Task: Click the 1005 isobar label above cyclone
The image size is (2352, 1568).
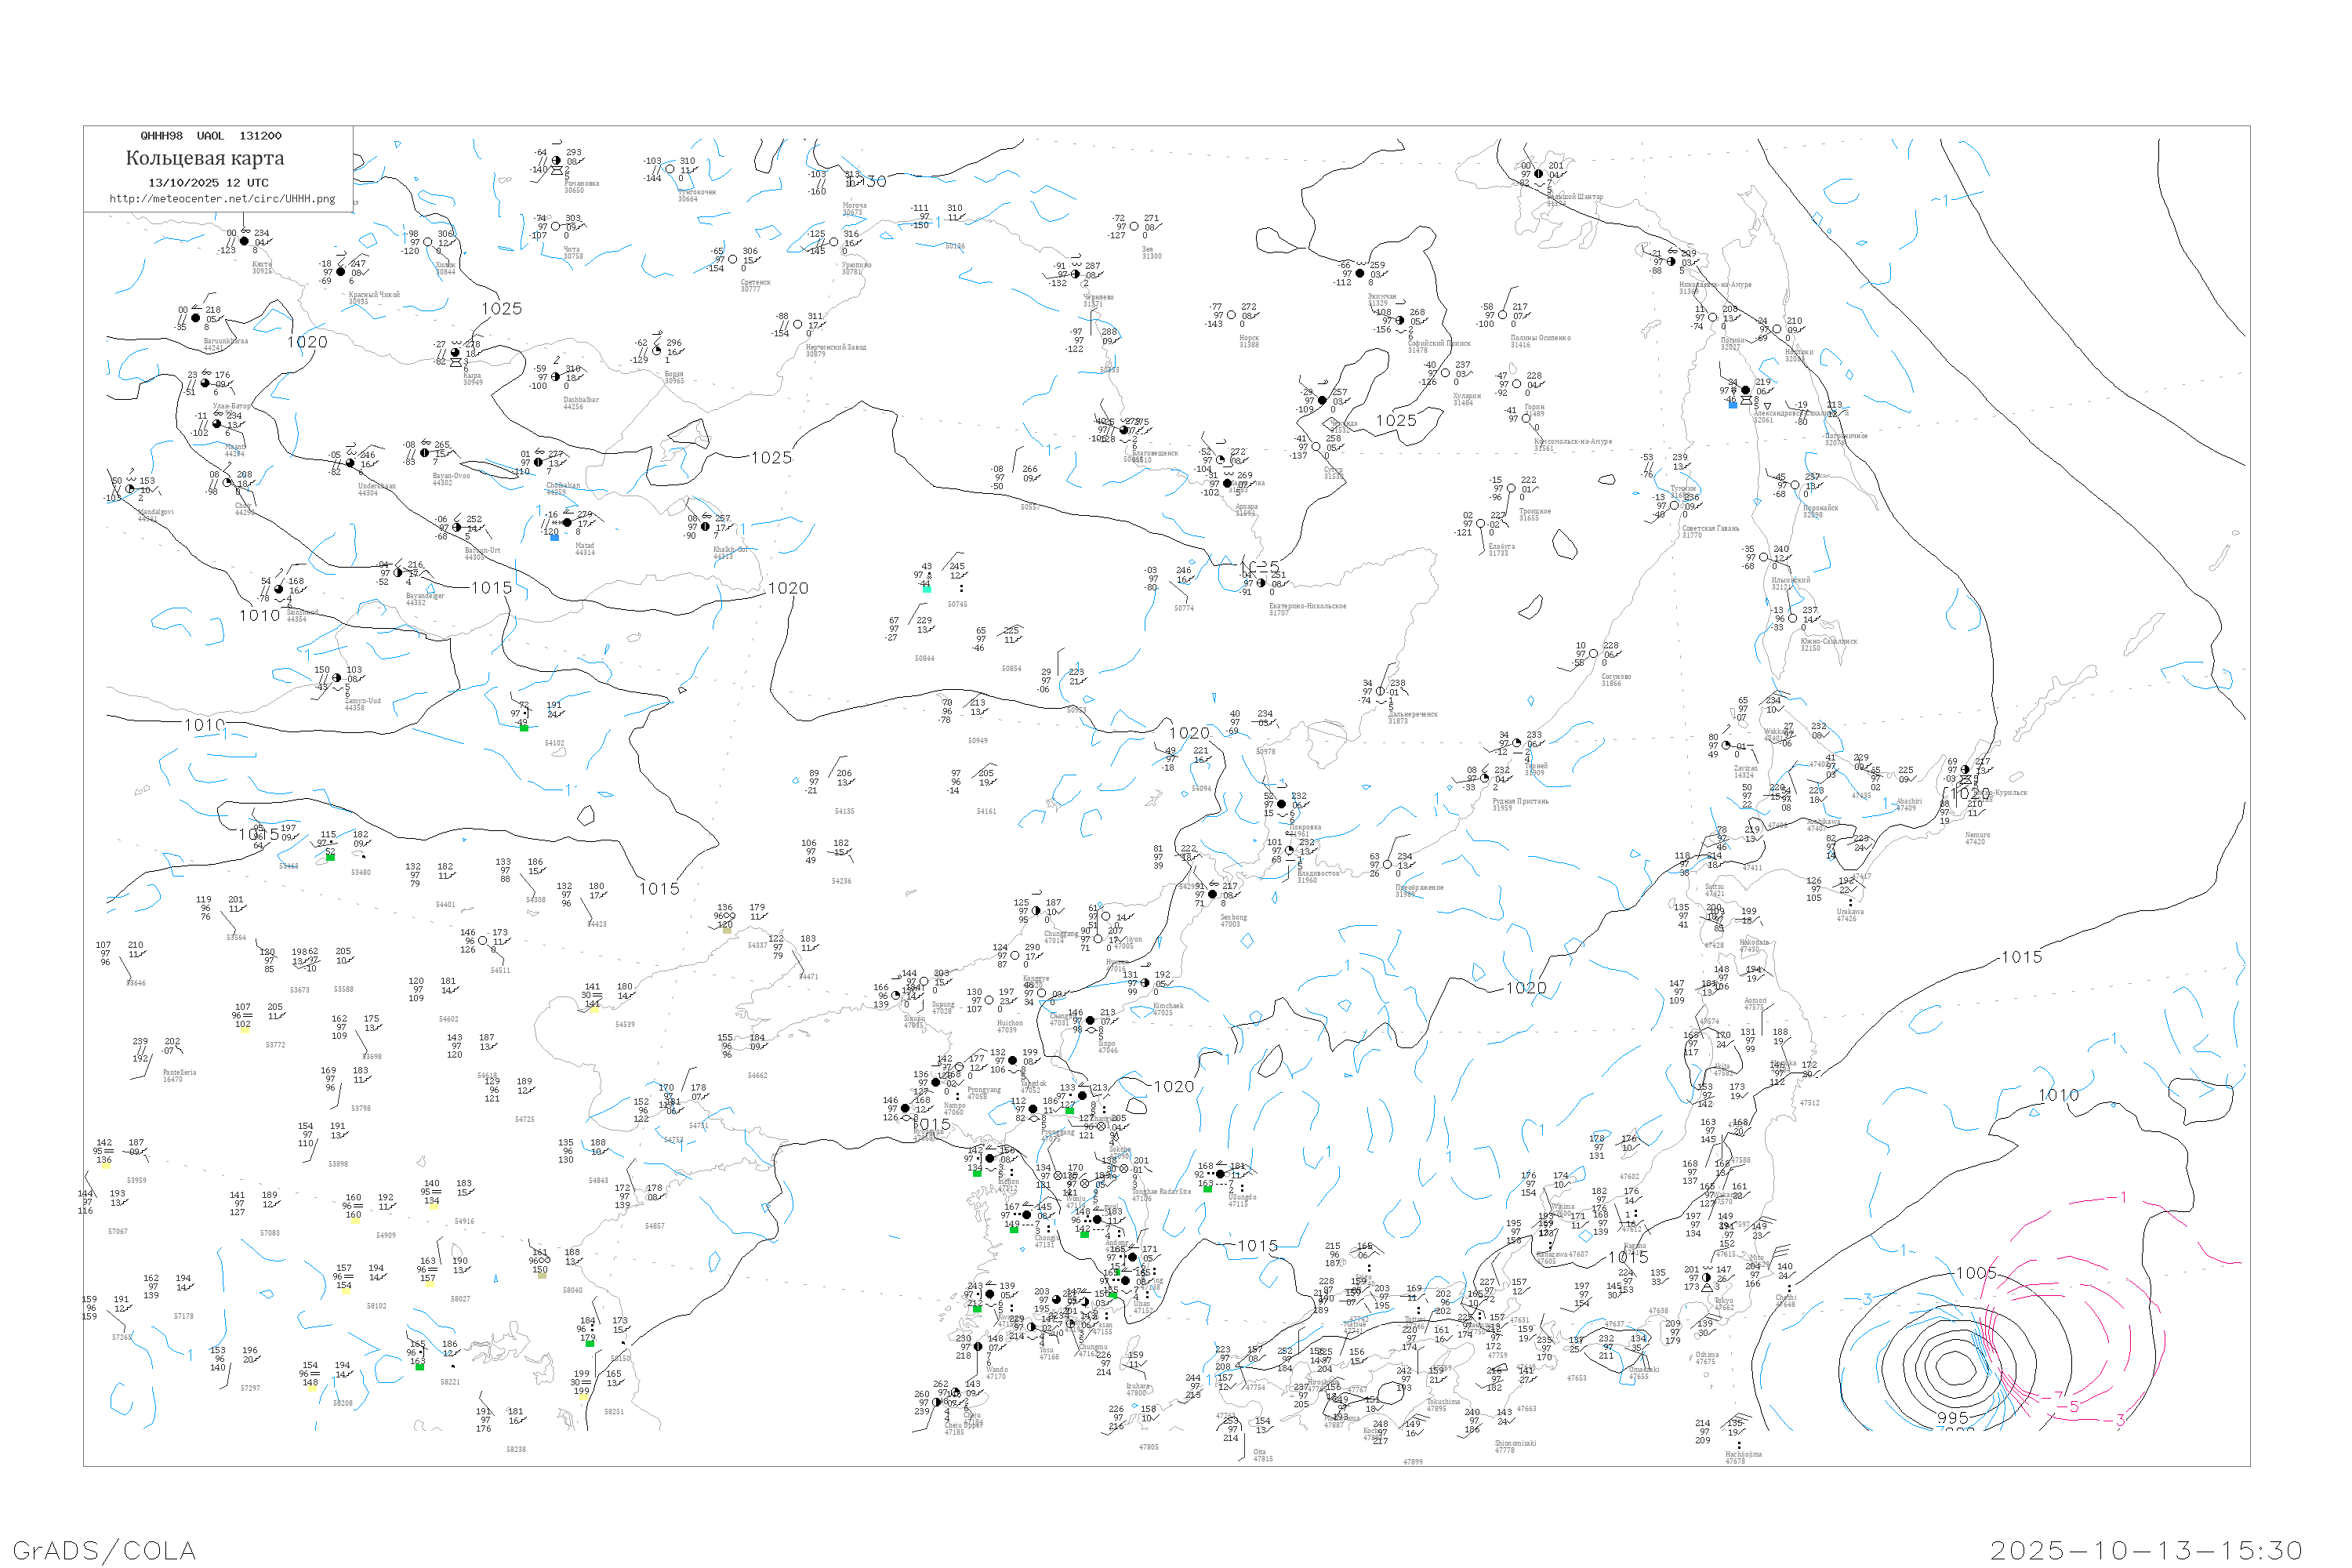Action: pyautogui.click(x=1976, y=1273)
